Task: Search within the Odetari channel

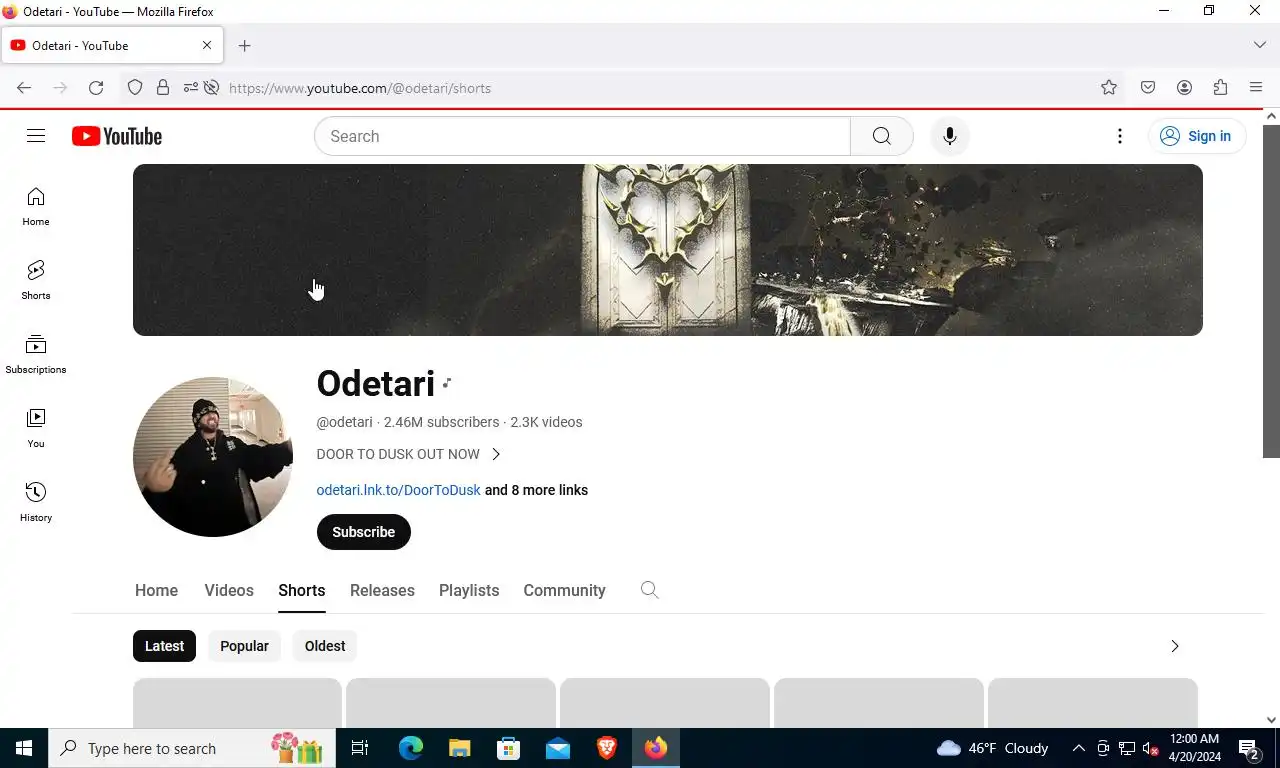Action: point(650,590)
